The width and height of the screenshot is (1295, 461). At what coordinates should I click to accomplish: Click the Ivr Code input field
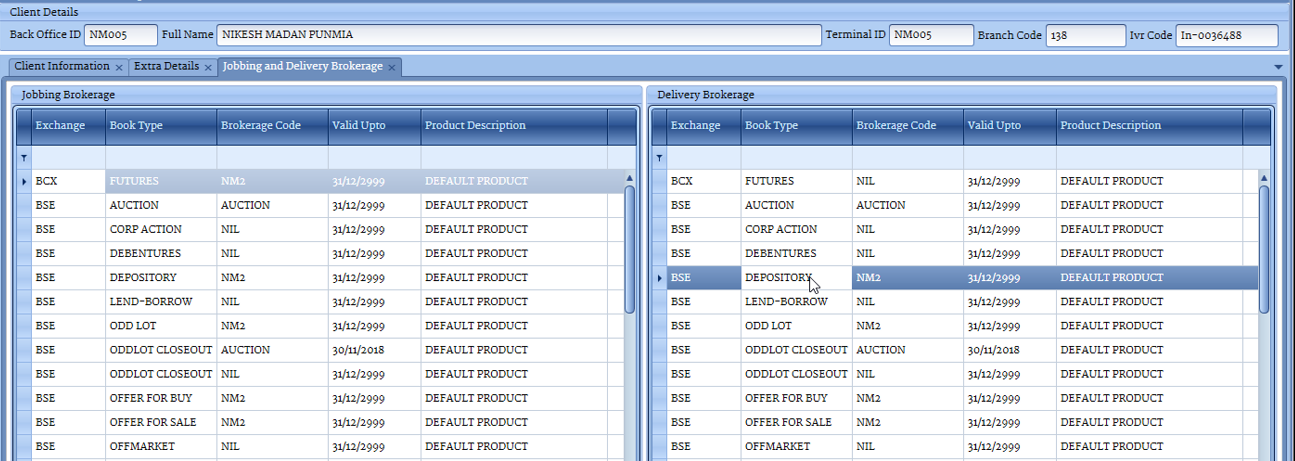coord(1226,35)
